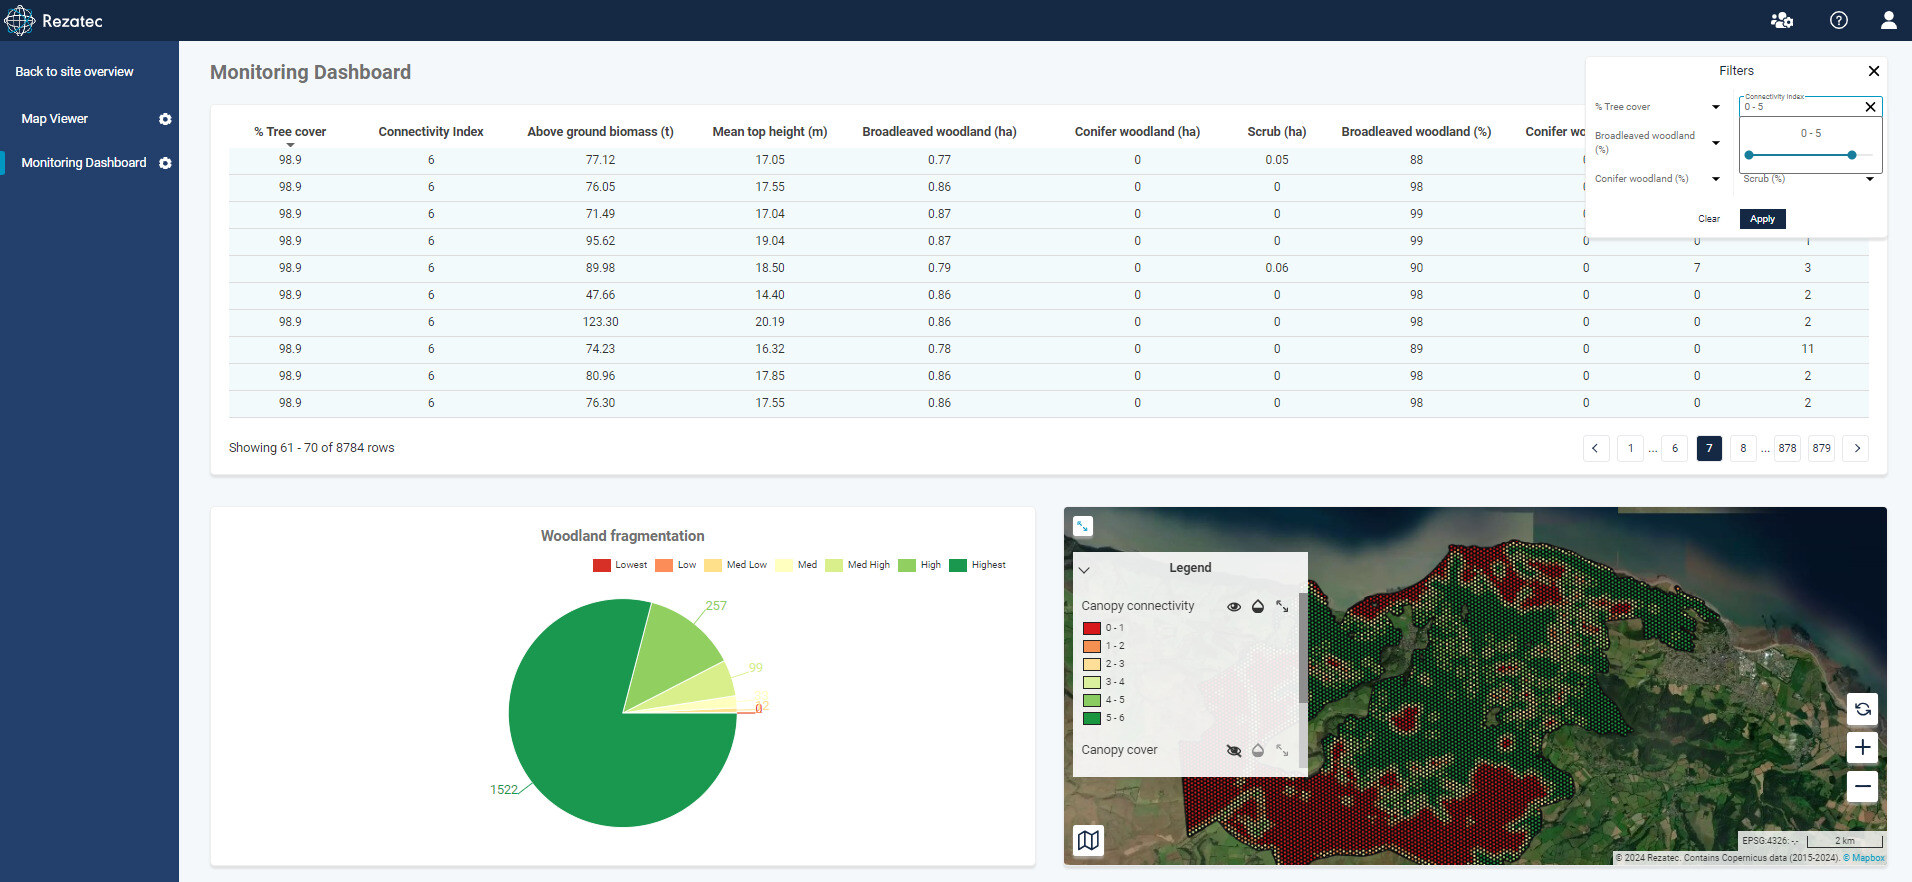Adjust Canopy connectivity layer opacity
This screenshot has height=882, width=1912.
click(x=1258, y=606)
